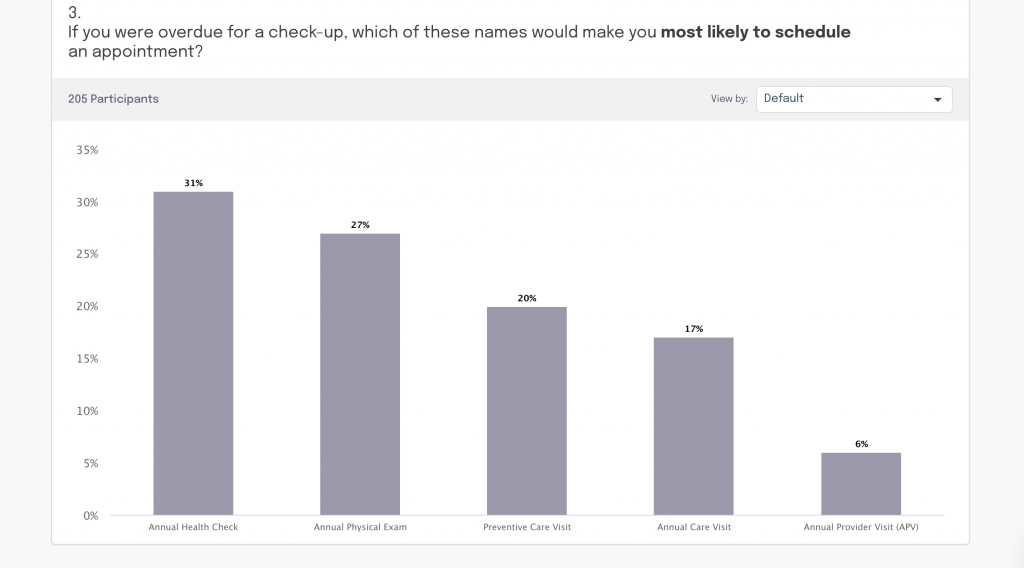This screenshot has width=1024, height=568.
Task: Click the 20% data label
Action: (x=527, y=298)
